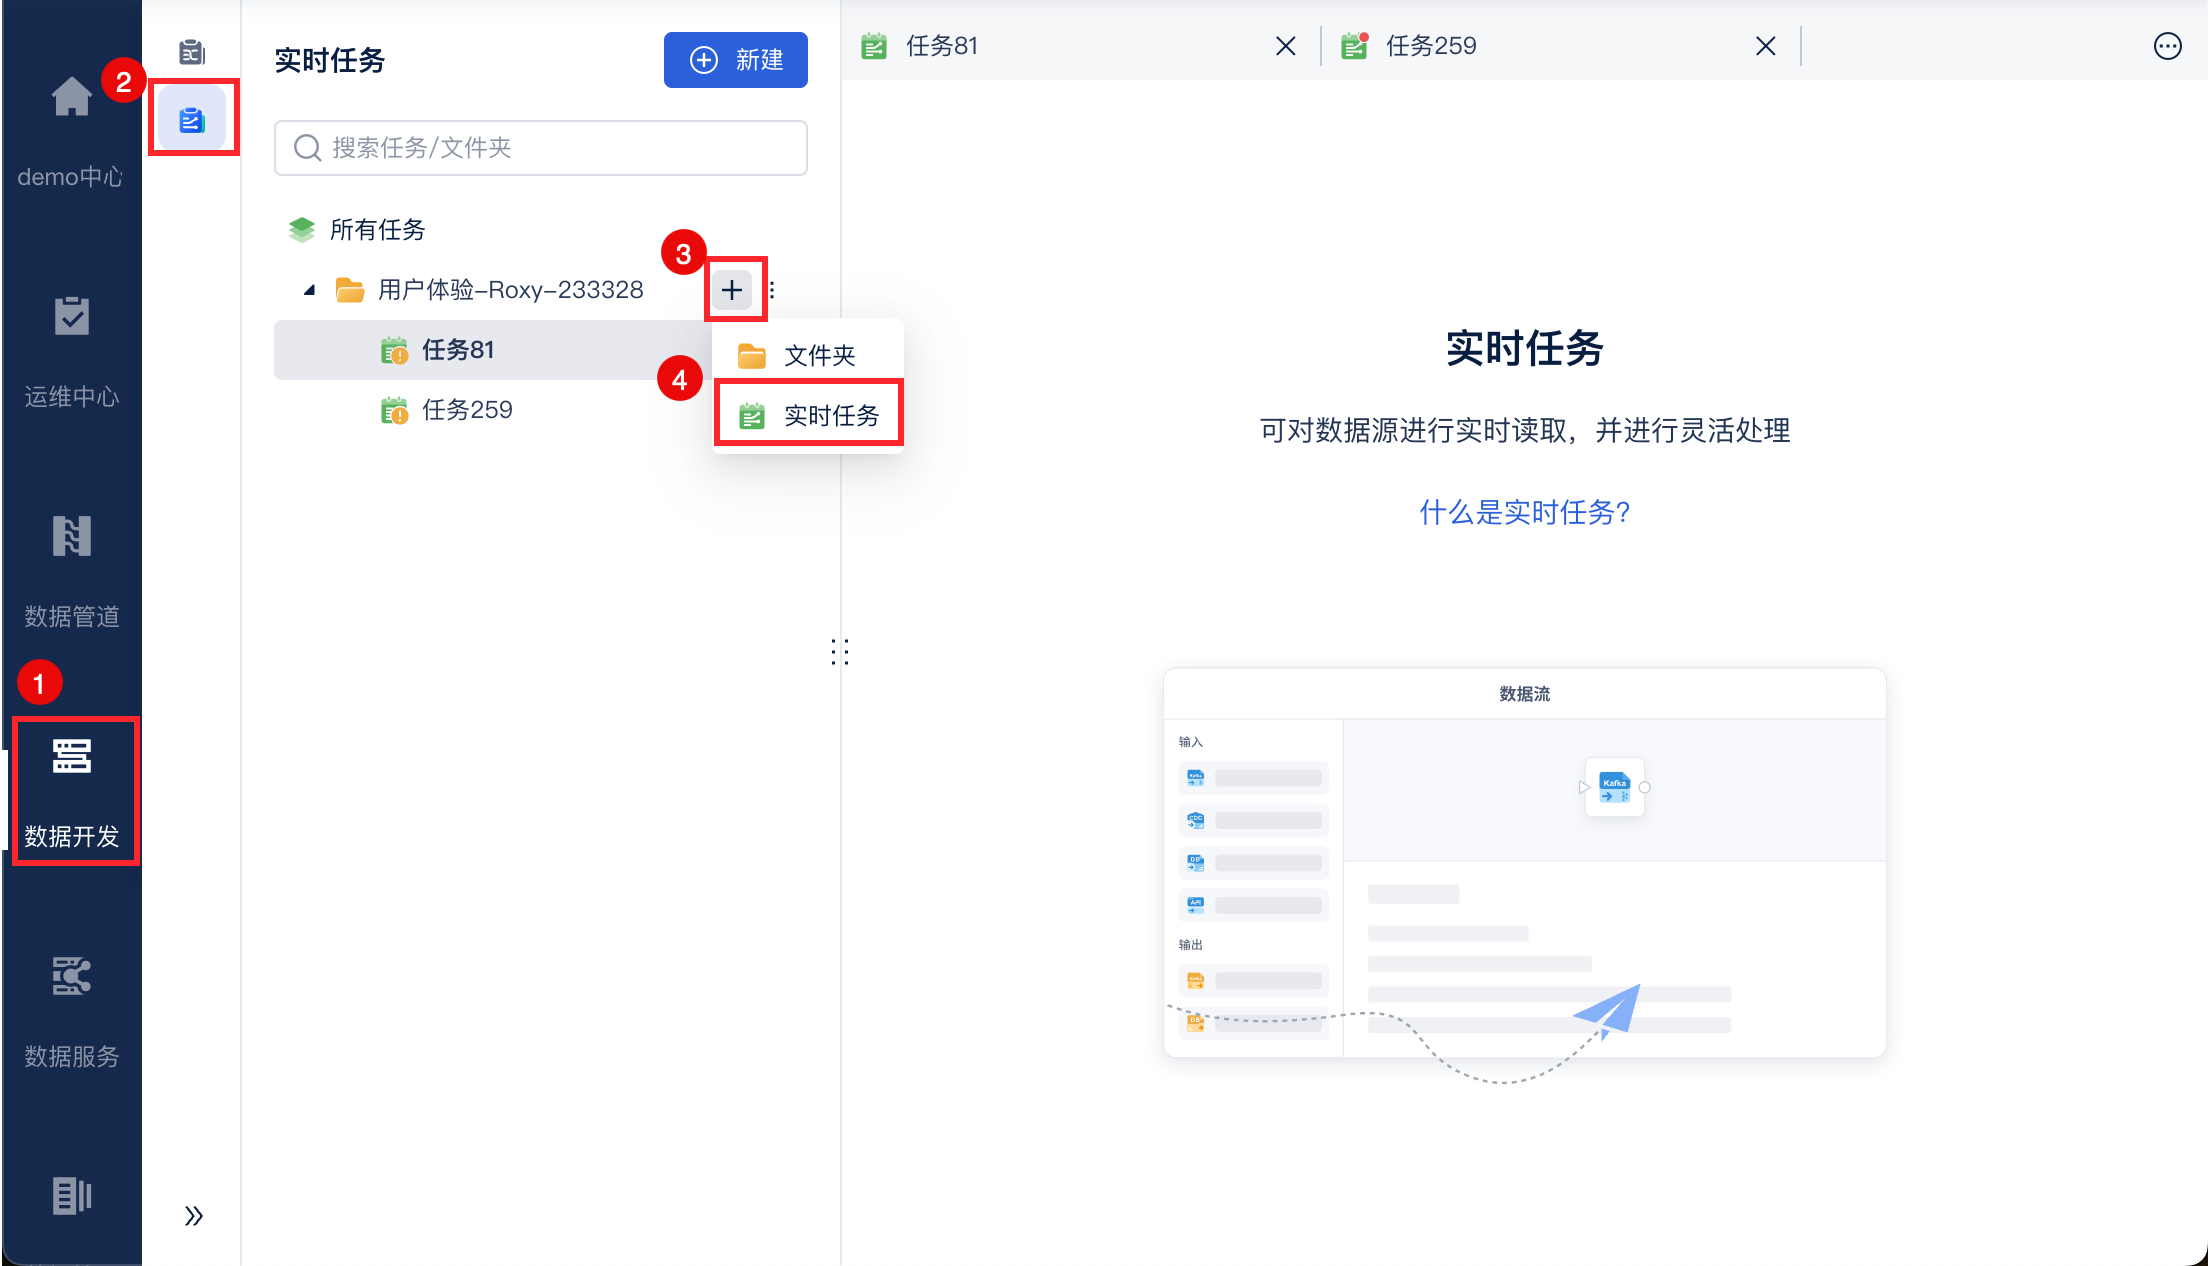Image resolution: width=2208 pixels, height=1266 pixels.
Task: Collapse the 用户体验-Roxy-233328 folder
Action: [310, 290]
